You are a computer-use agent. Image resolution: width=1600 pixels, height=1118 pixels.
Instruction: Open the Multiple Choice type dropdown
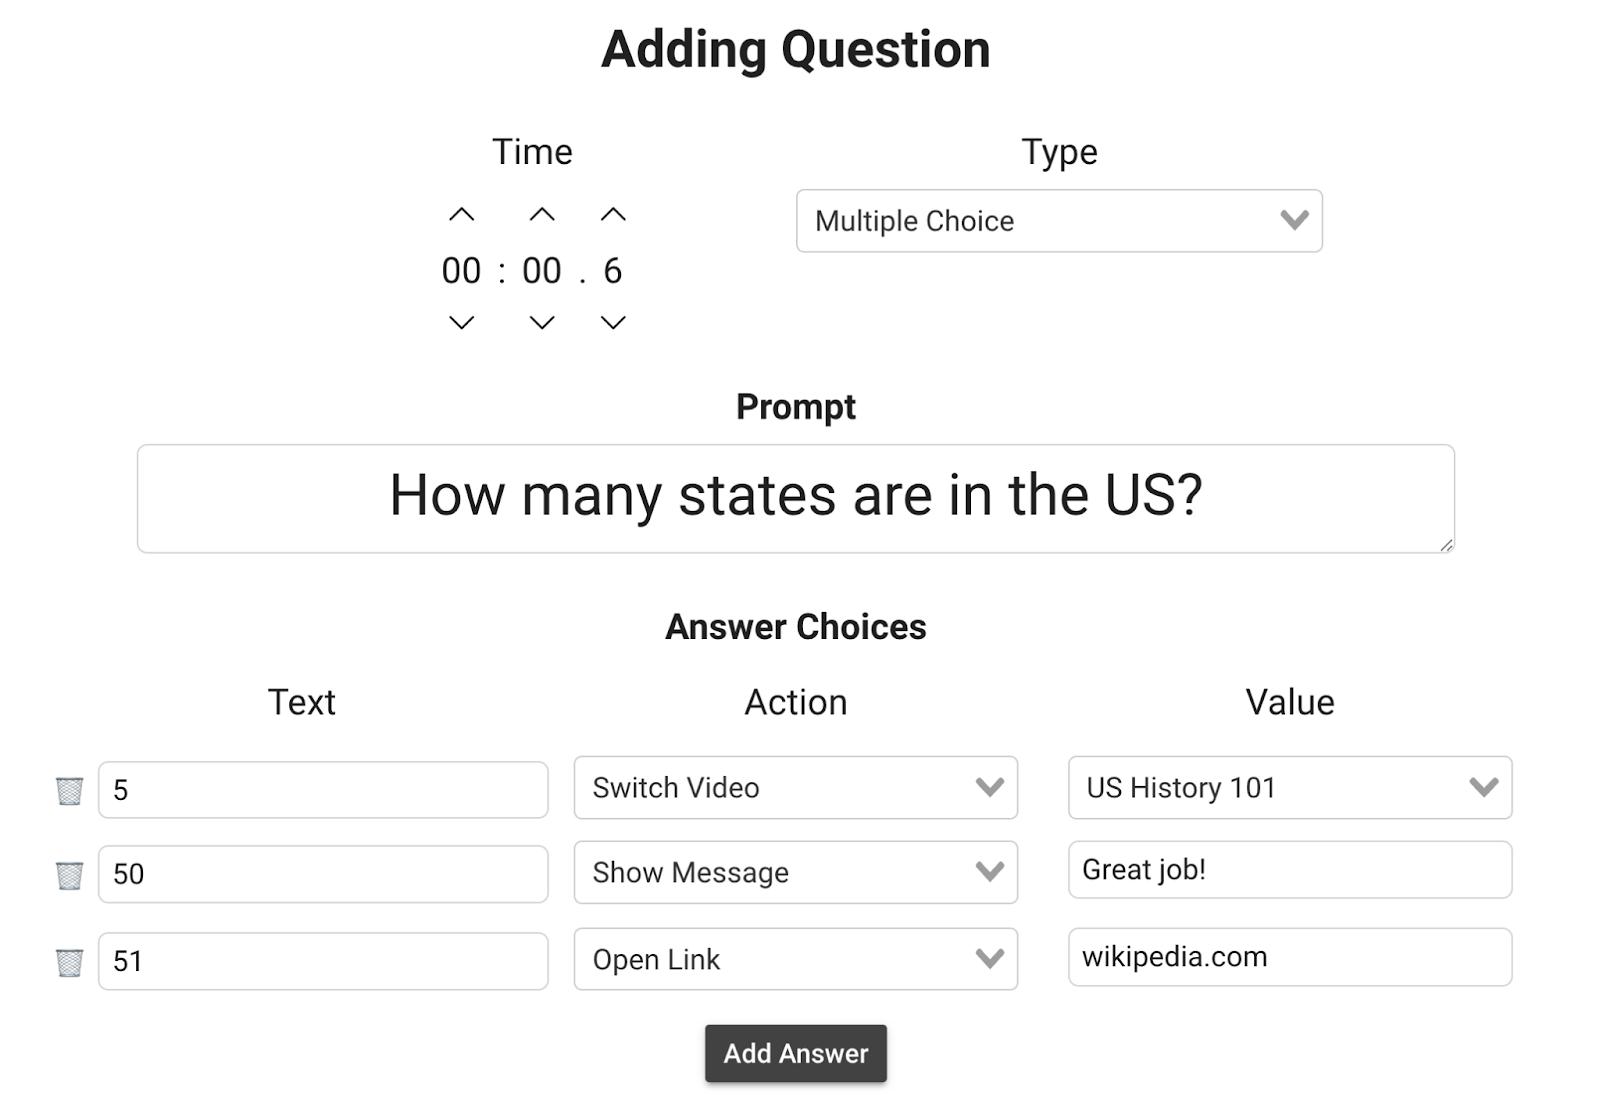(x=1059, y=221)
